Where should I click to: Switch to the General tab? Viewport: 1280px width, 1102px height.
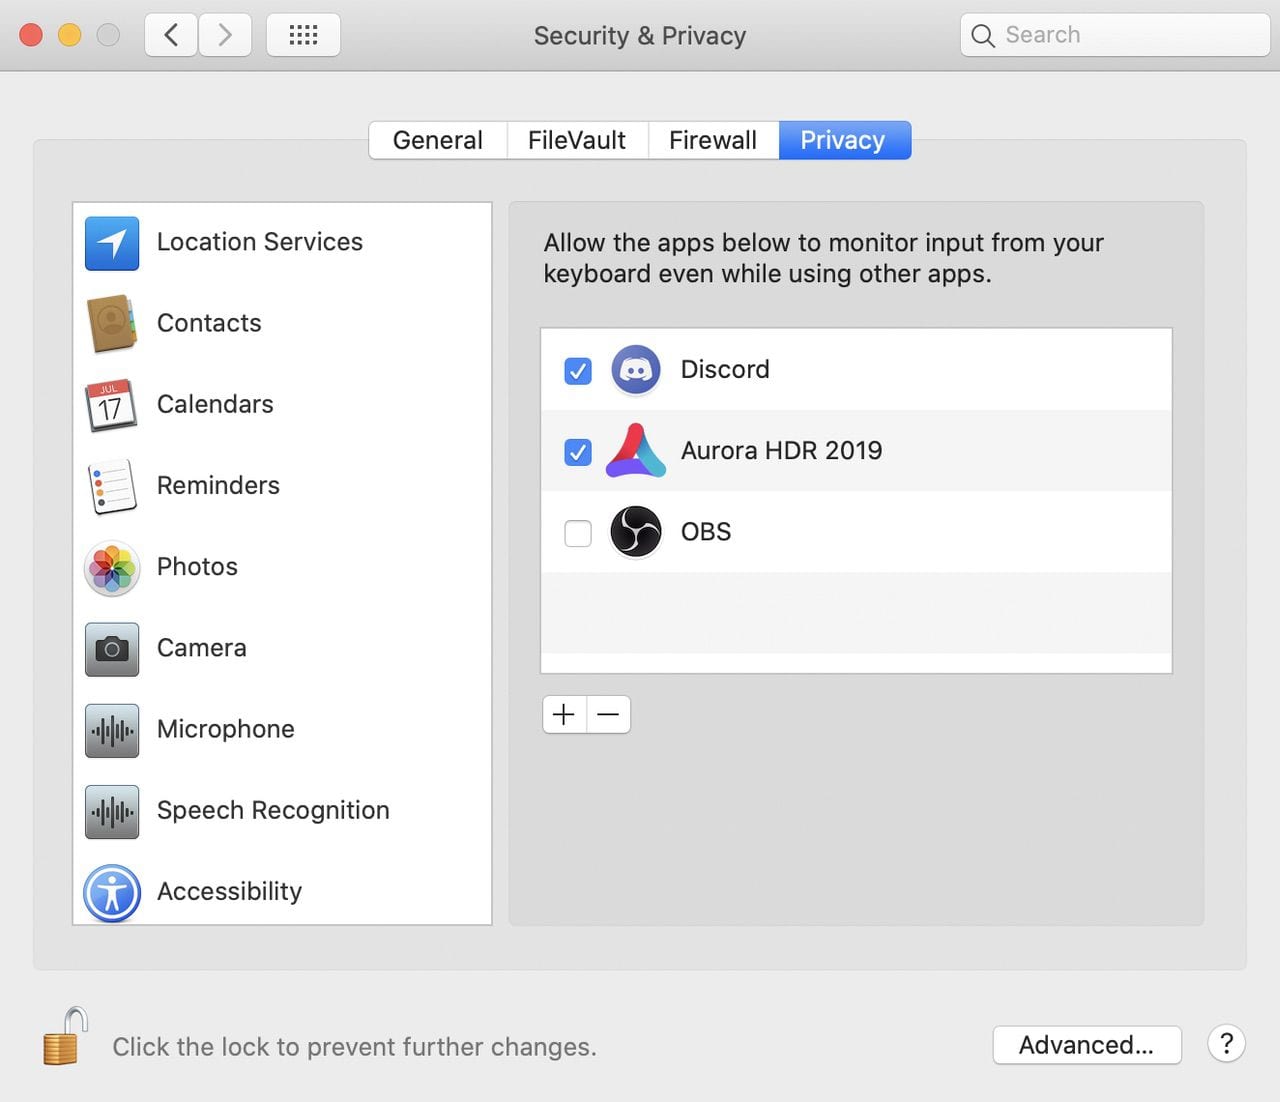pyautogui.click(x=438, y=140)
